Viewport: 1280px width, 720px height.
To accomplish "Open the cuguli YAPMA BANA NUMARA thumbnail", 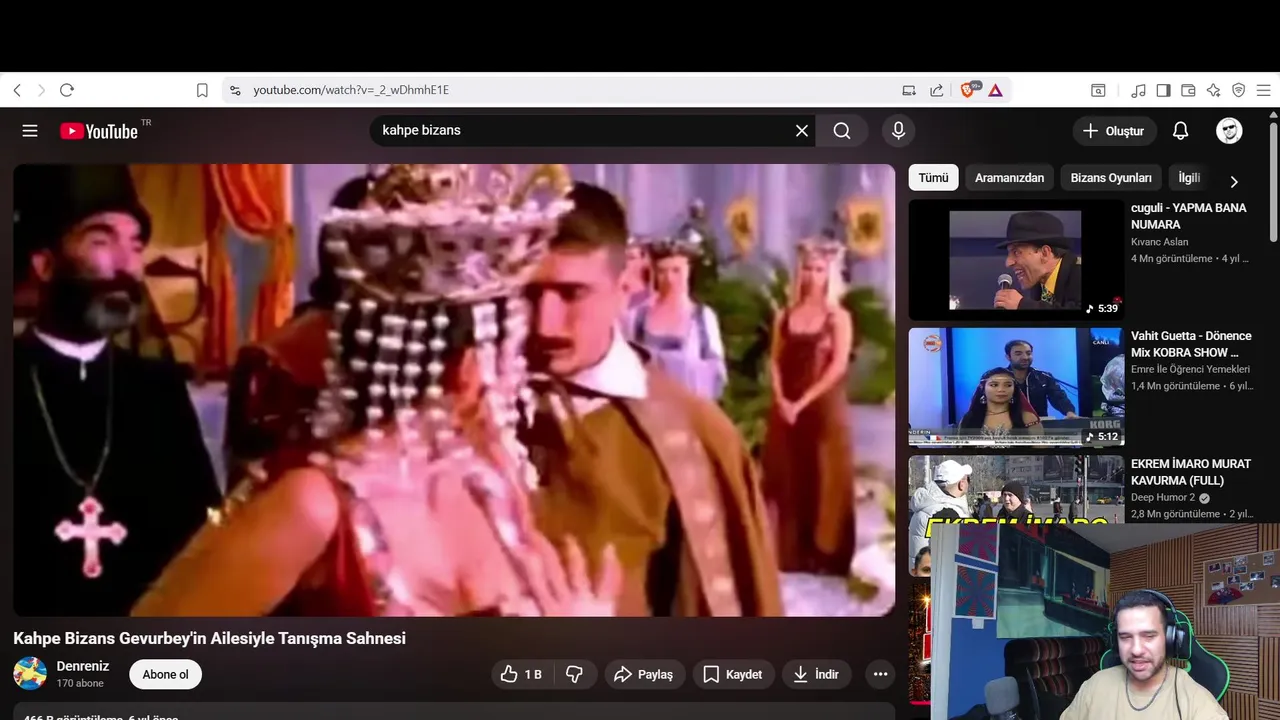I will tap(1016, 260).
